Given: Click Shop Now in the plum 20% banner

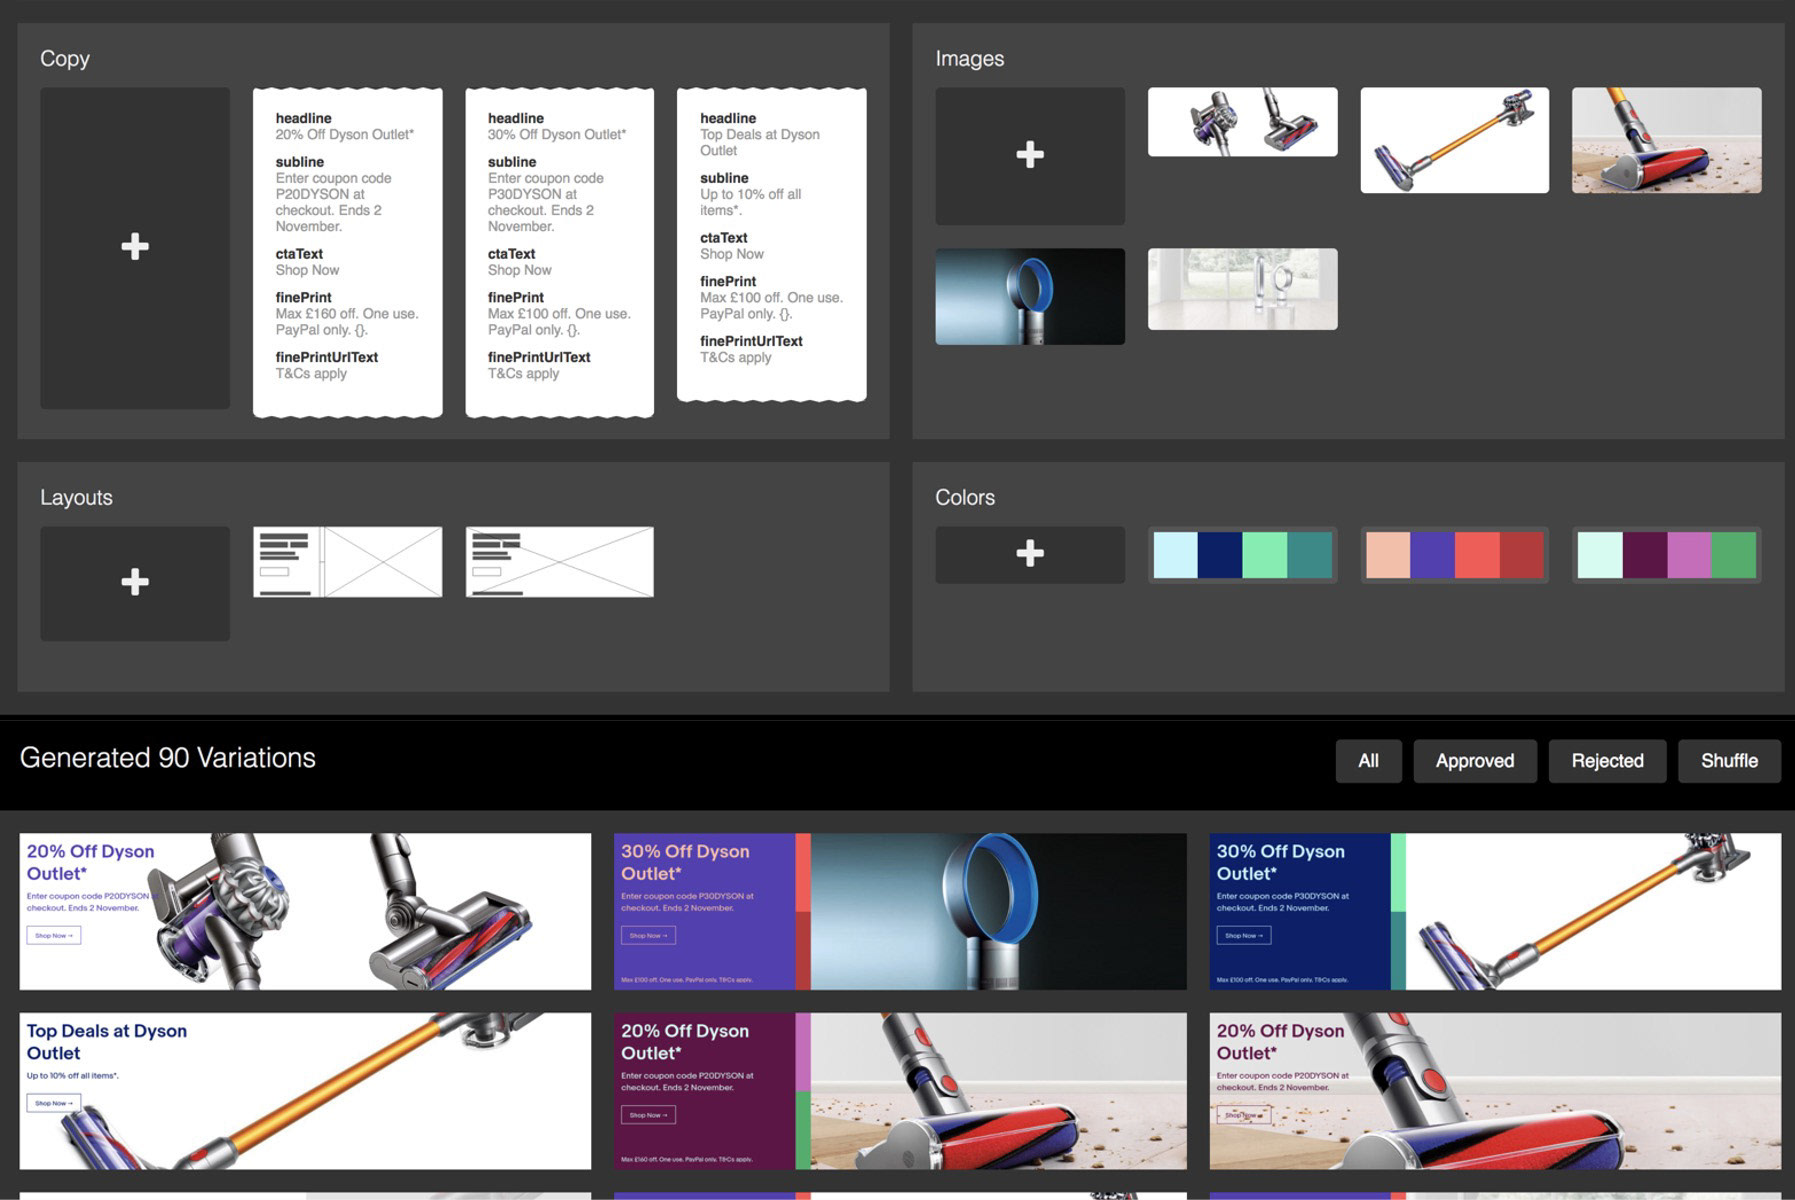Looking at the screenshot, I should click(x=648, y=1115).
